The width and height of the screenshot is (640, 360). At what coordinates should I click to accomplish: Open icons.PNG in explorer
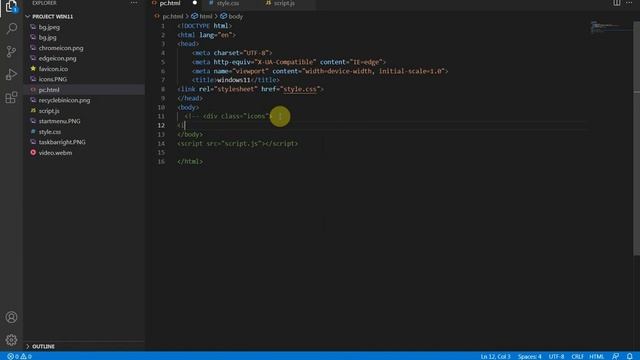point(53,79)
